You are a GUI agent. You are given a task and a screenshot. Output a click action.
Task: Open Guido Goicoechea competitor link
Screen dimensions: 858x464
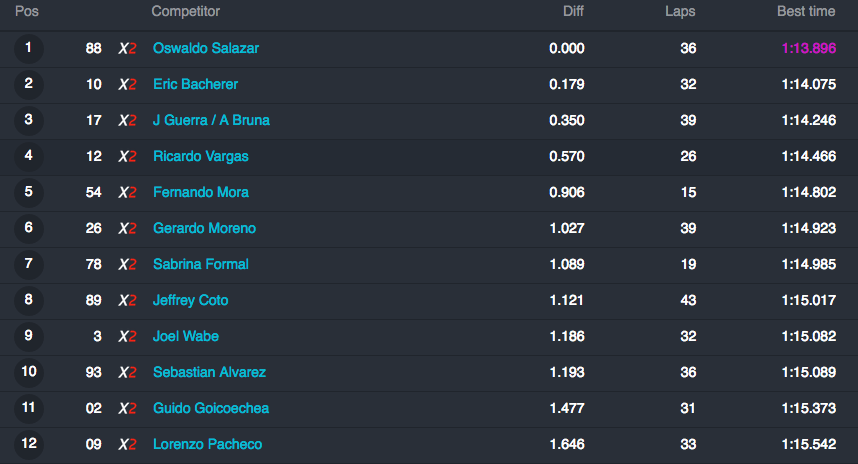(x=211, y=408)
